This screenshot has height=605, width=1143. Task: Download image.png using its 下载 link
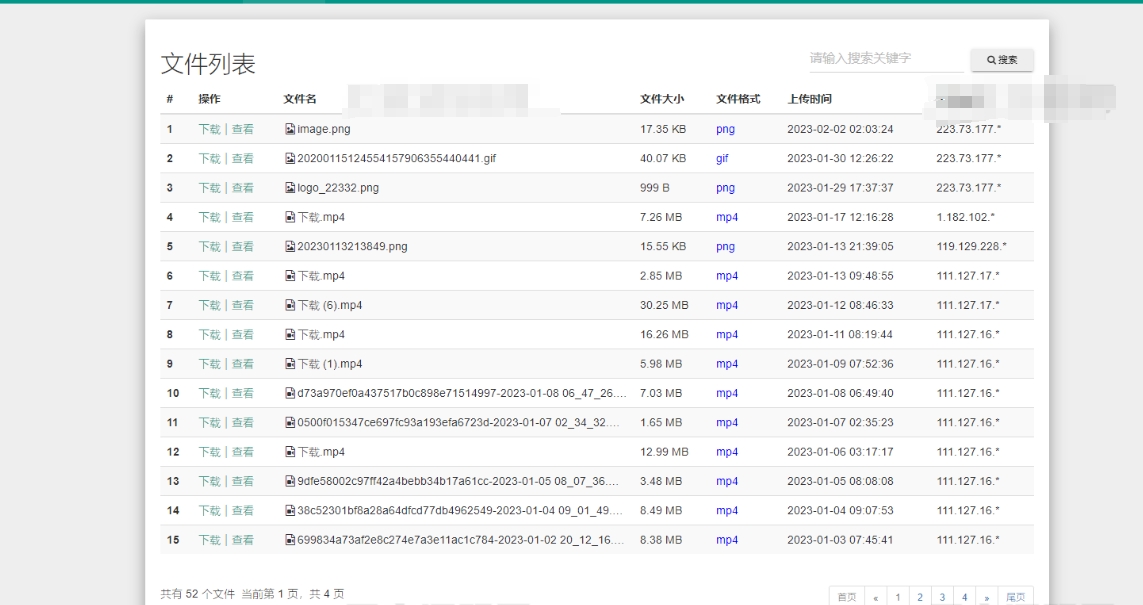click(x=209, y=129)
